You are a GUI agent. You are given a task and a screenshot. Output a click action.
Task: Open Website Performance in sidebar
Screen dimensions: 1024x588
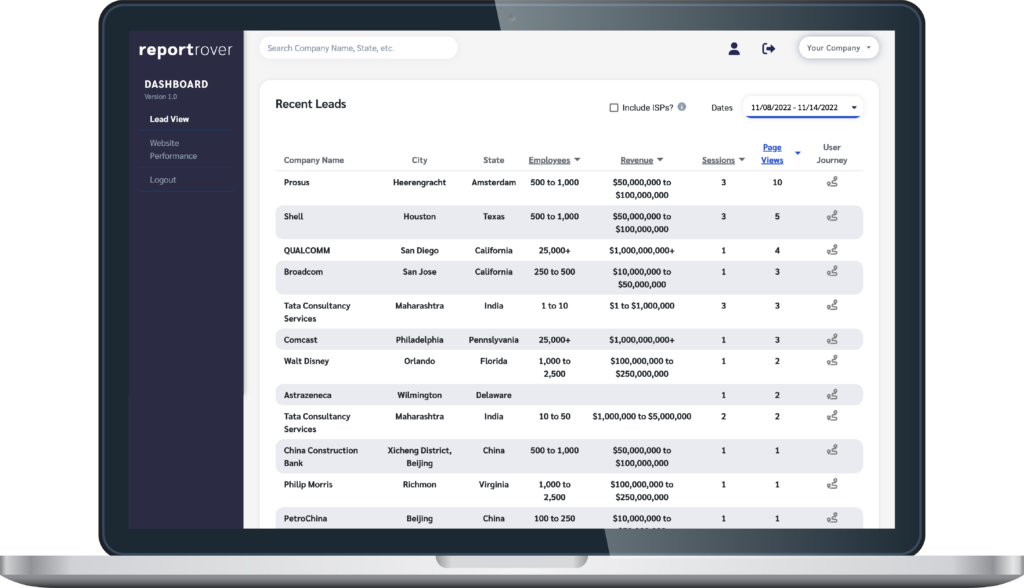coord(173,150)
